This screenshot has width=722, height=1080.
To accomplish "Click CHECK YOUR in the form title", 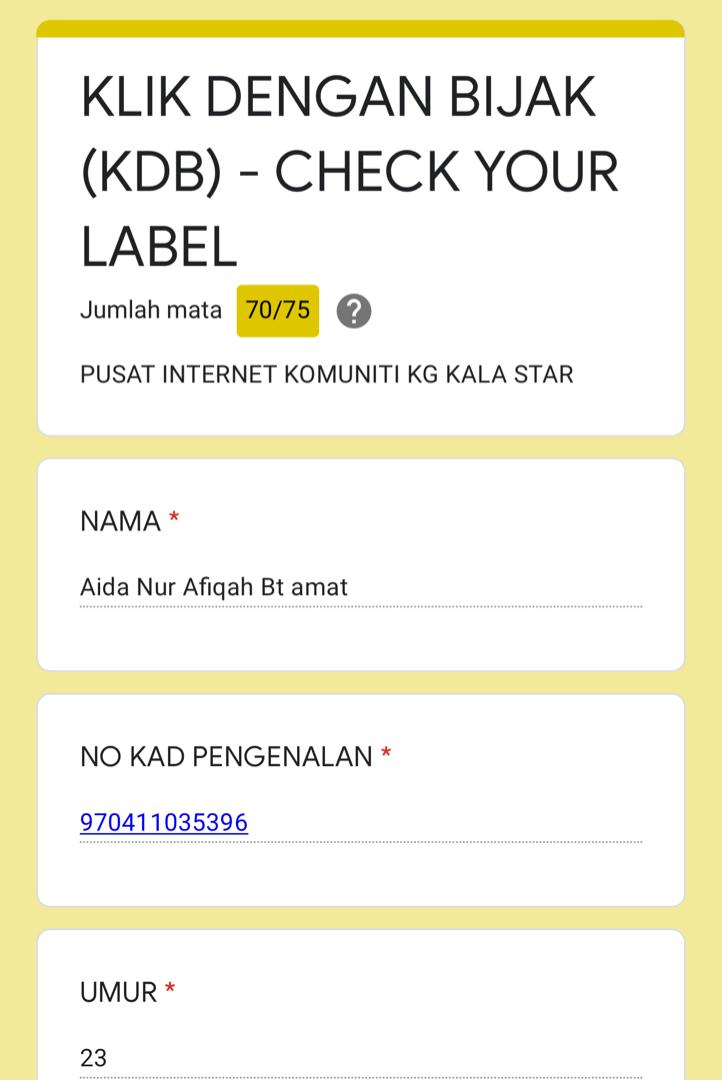I will point(447,172).
